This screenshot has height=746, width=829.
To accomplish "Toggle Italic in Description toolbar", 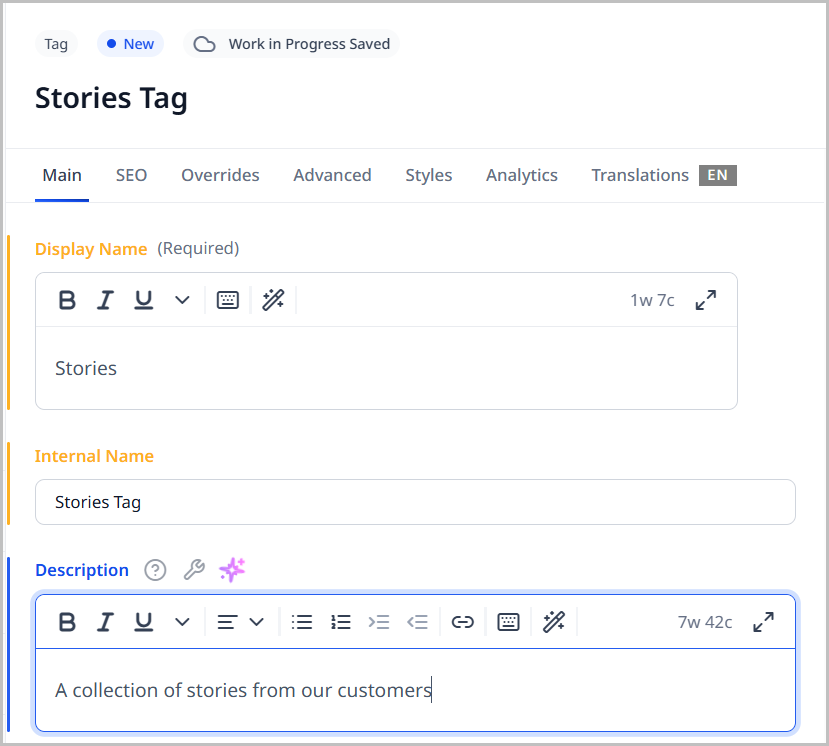I will tap(105, 622).
